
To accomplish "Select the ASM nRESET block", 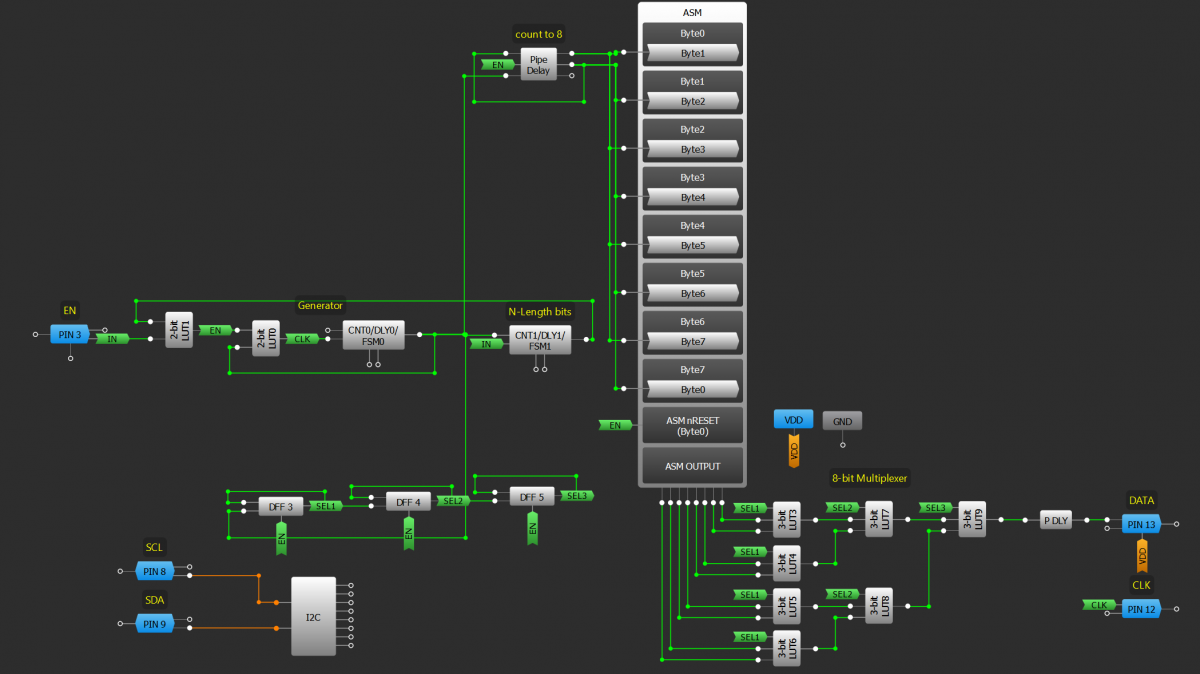I will [x=692, y=426].
